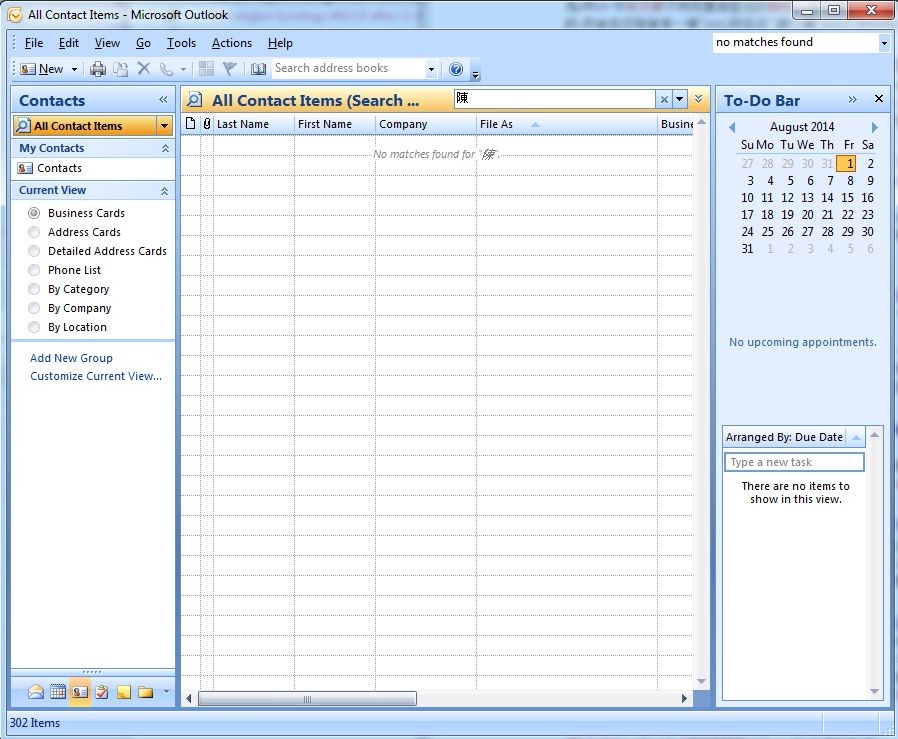Open the Tools menu
This screenshot has height=739, width=898.
(x=181, y=43)
